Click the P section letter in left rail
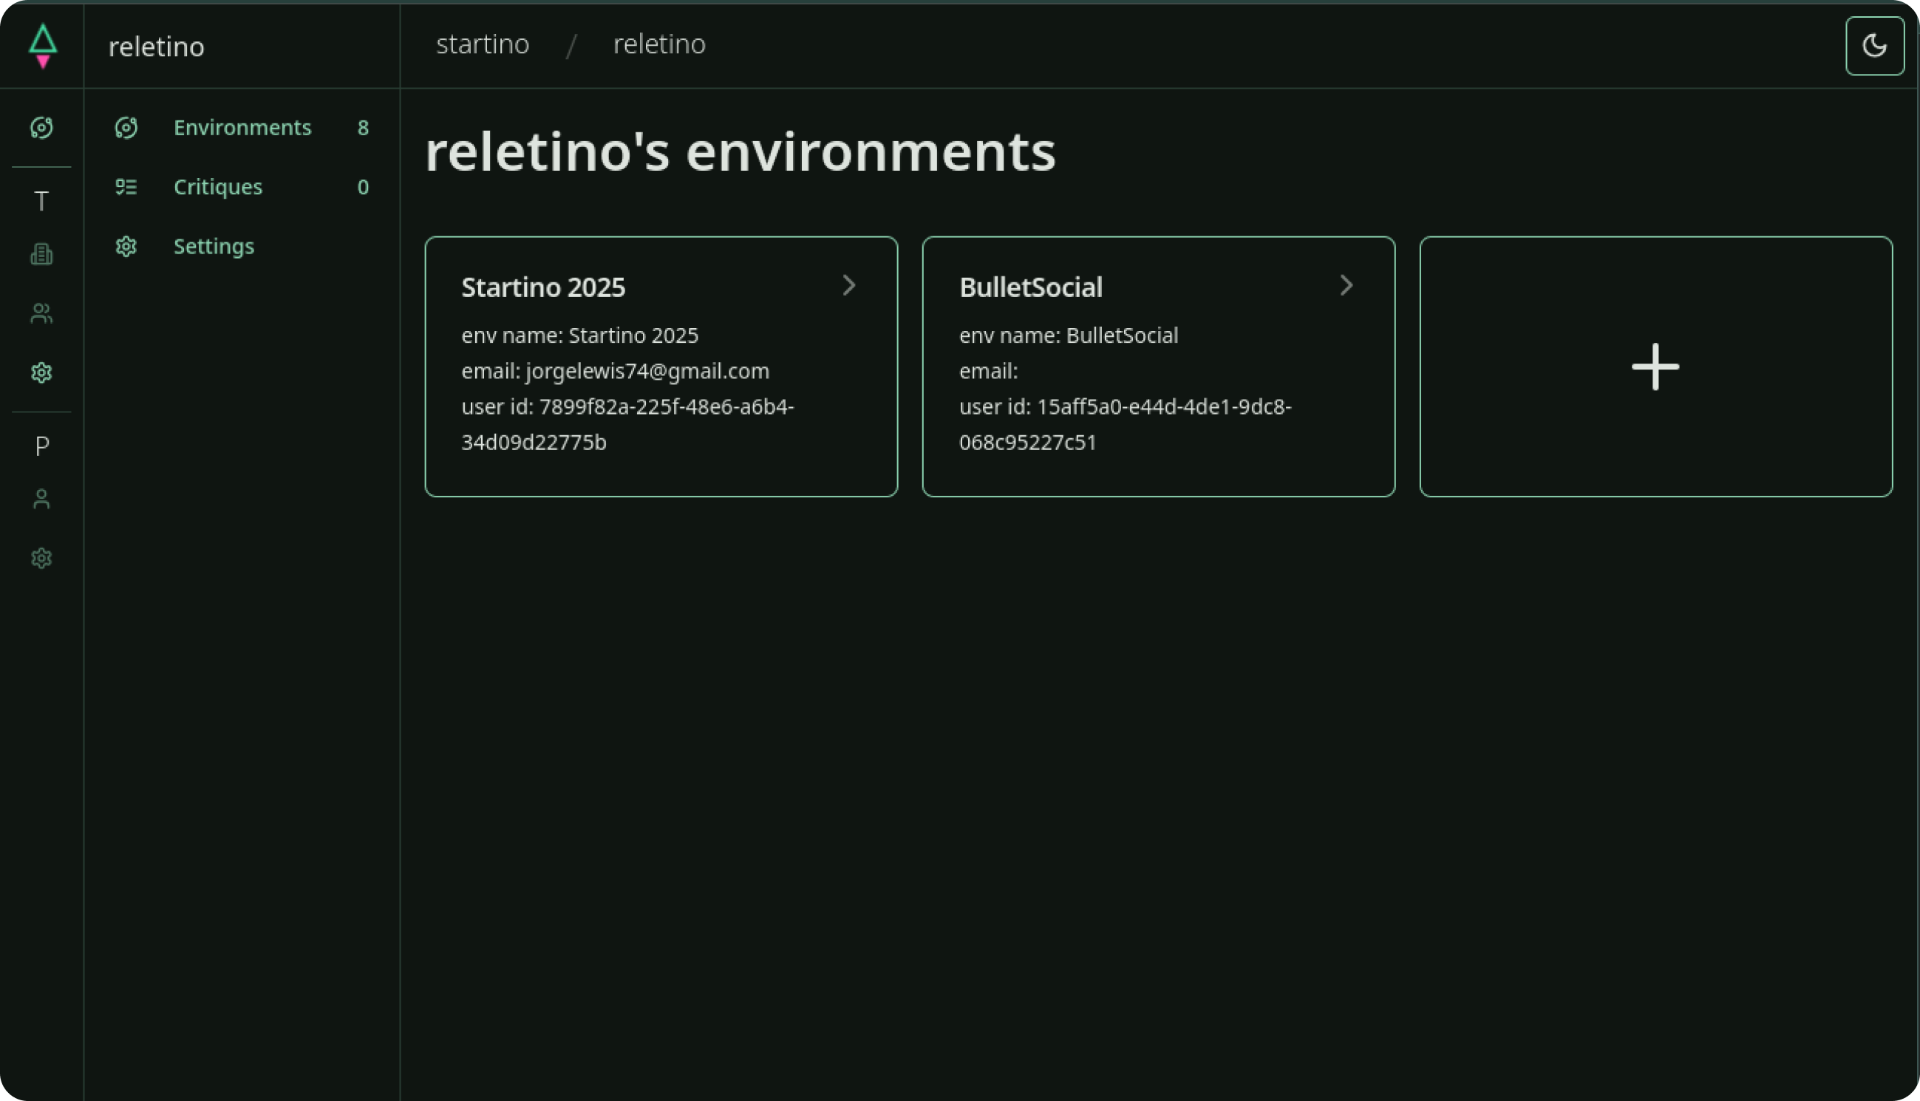Viewport: 1920px width, 1101px height. pos(41,446)
